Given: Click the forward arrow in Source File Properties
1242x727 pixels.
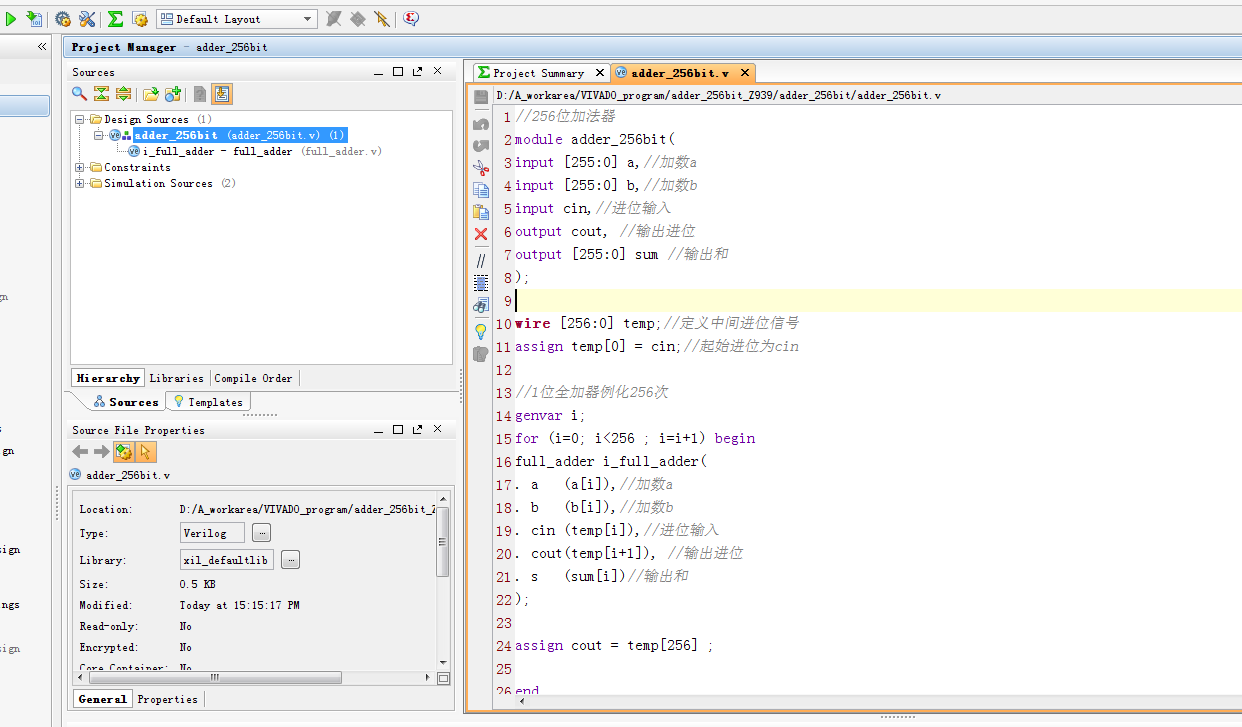Looking at the screenshot, I should pyautogui.click(x=101, y=452).
